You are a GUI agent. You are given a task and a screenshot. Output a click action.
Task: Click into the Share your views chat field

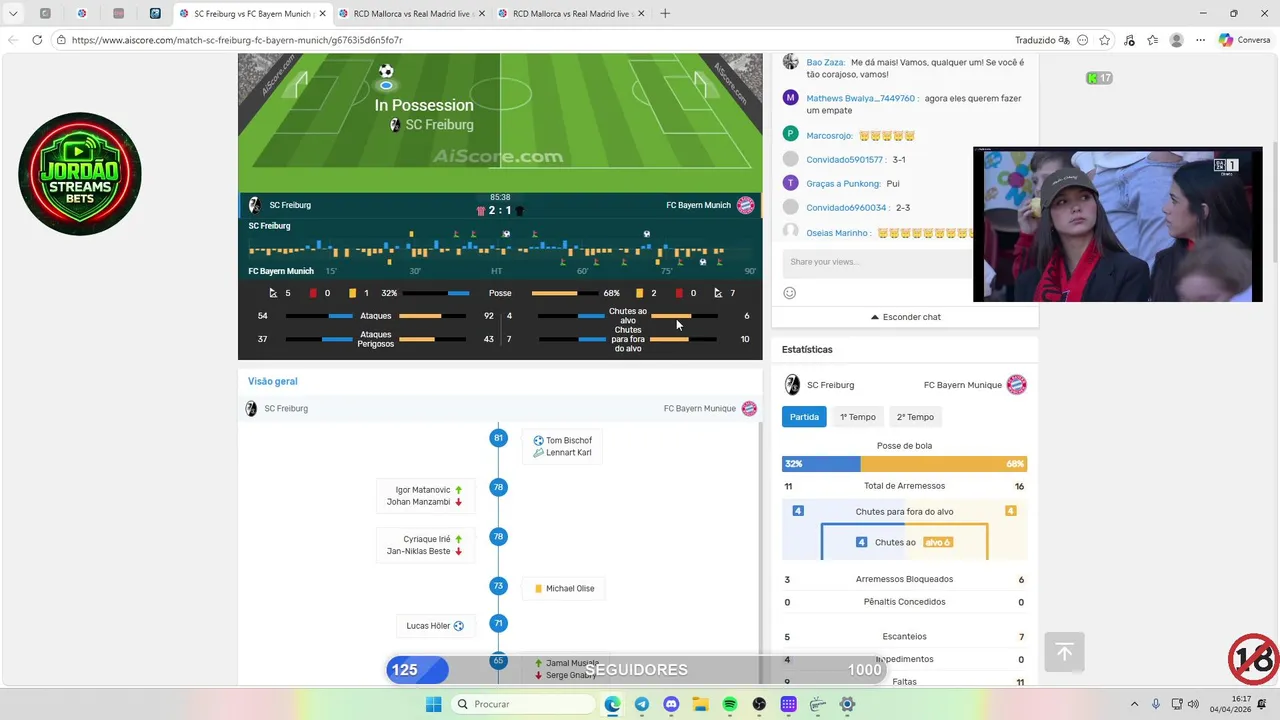tap(877, 262)
